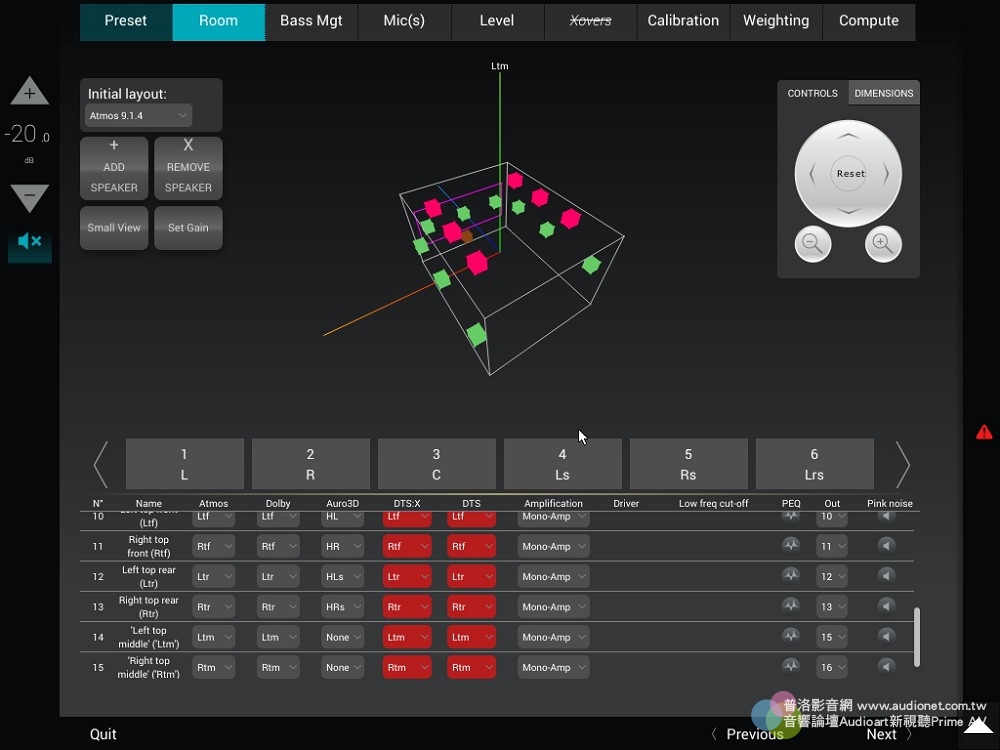The width and height of the screenshot is (1000, 750).
Task: Toggle the mute speaker icon
Action: [29, 242]
